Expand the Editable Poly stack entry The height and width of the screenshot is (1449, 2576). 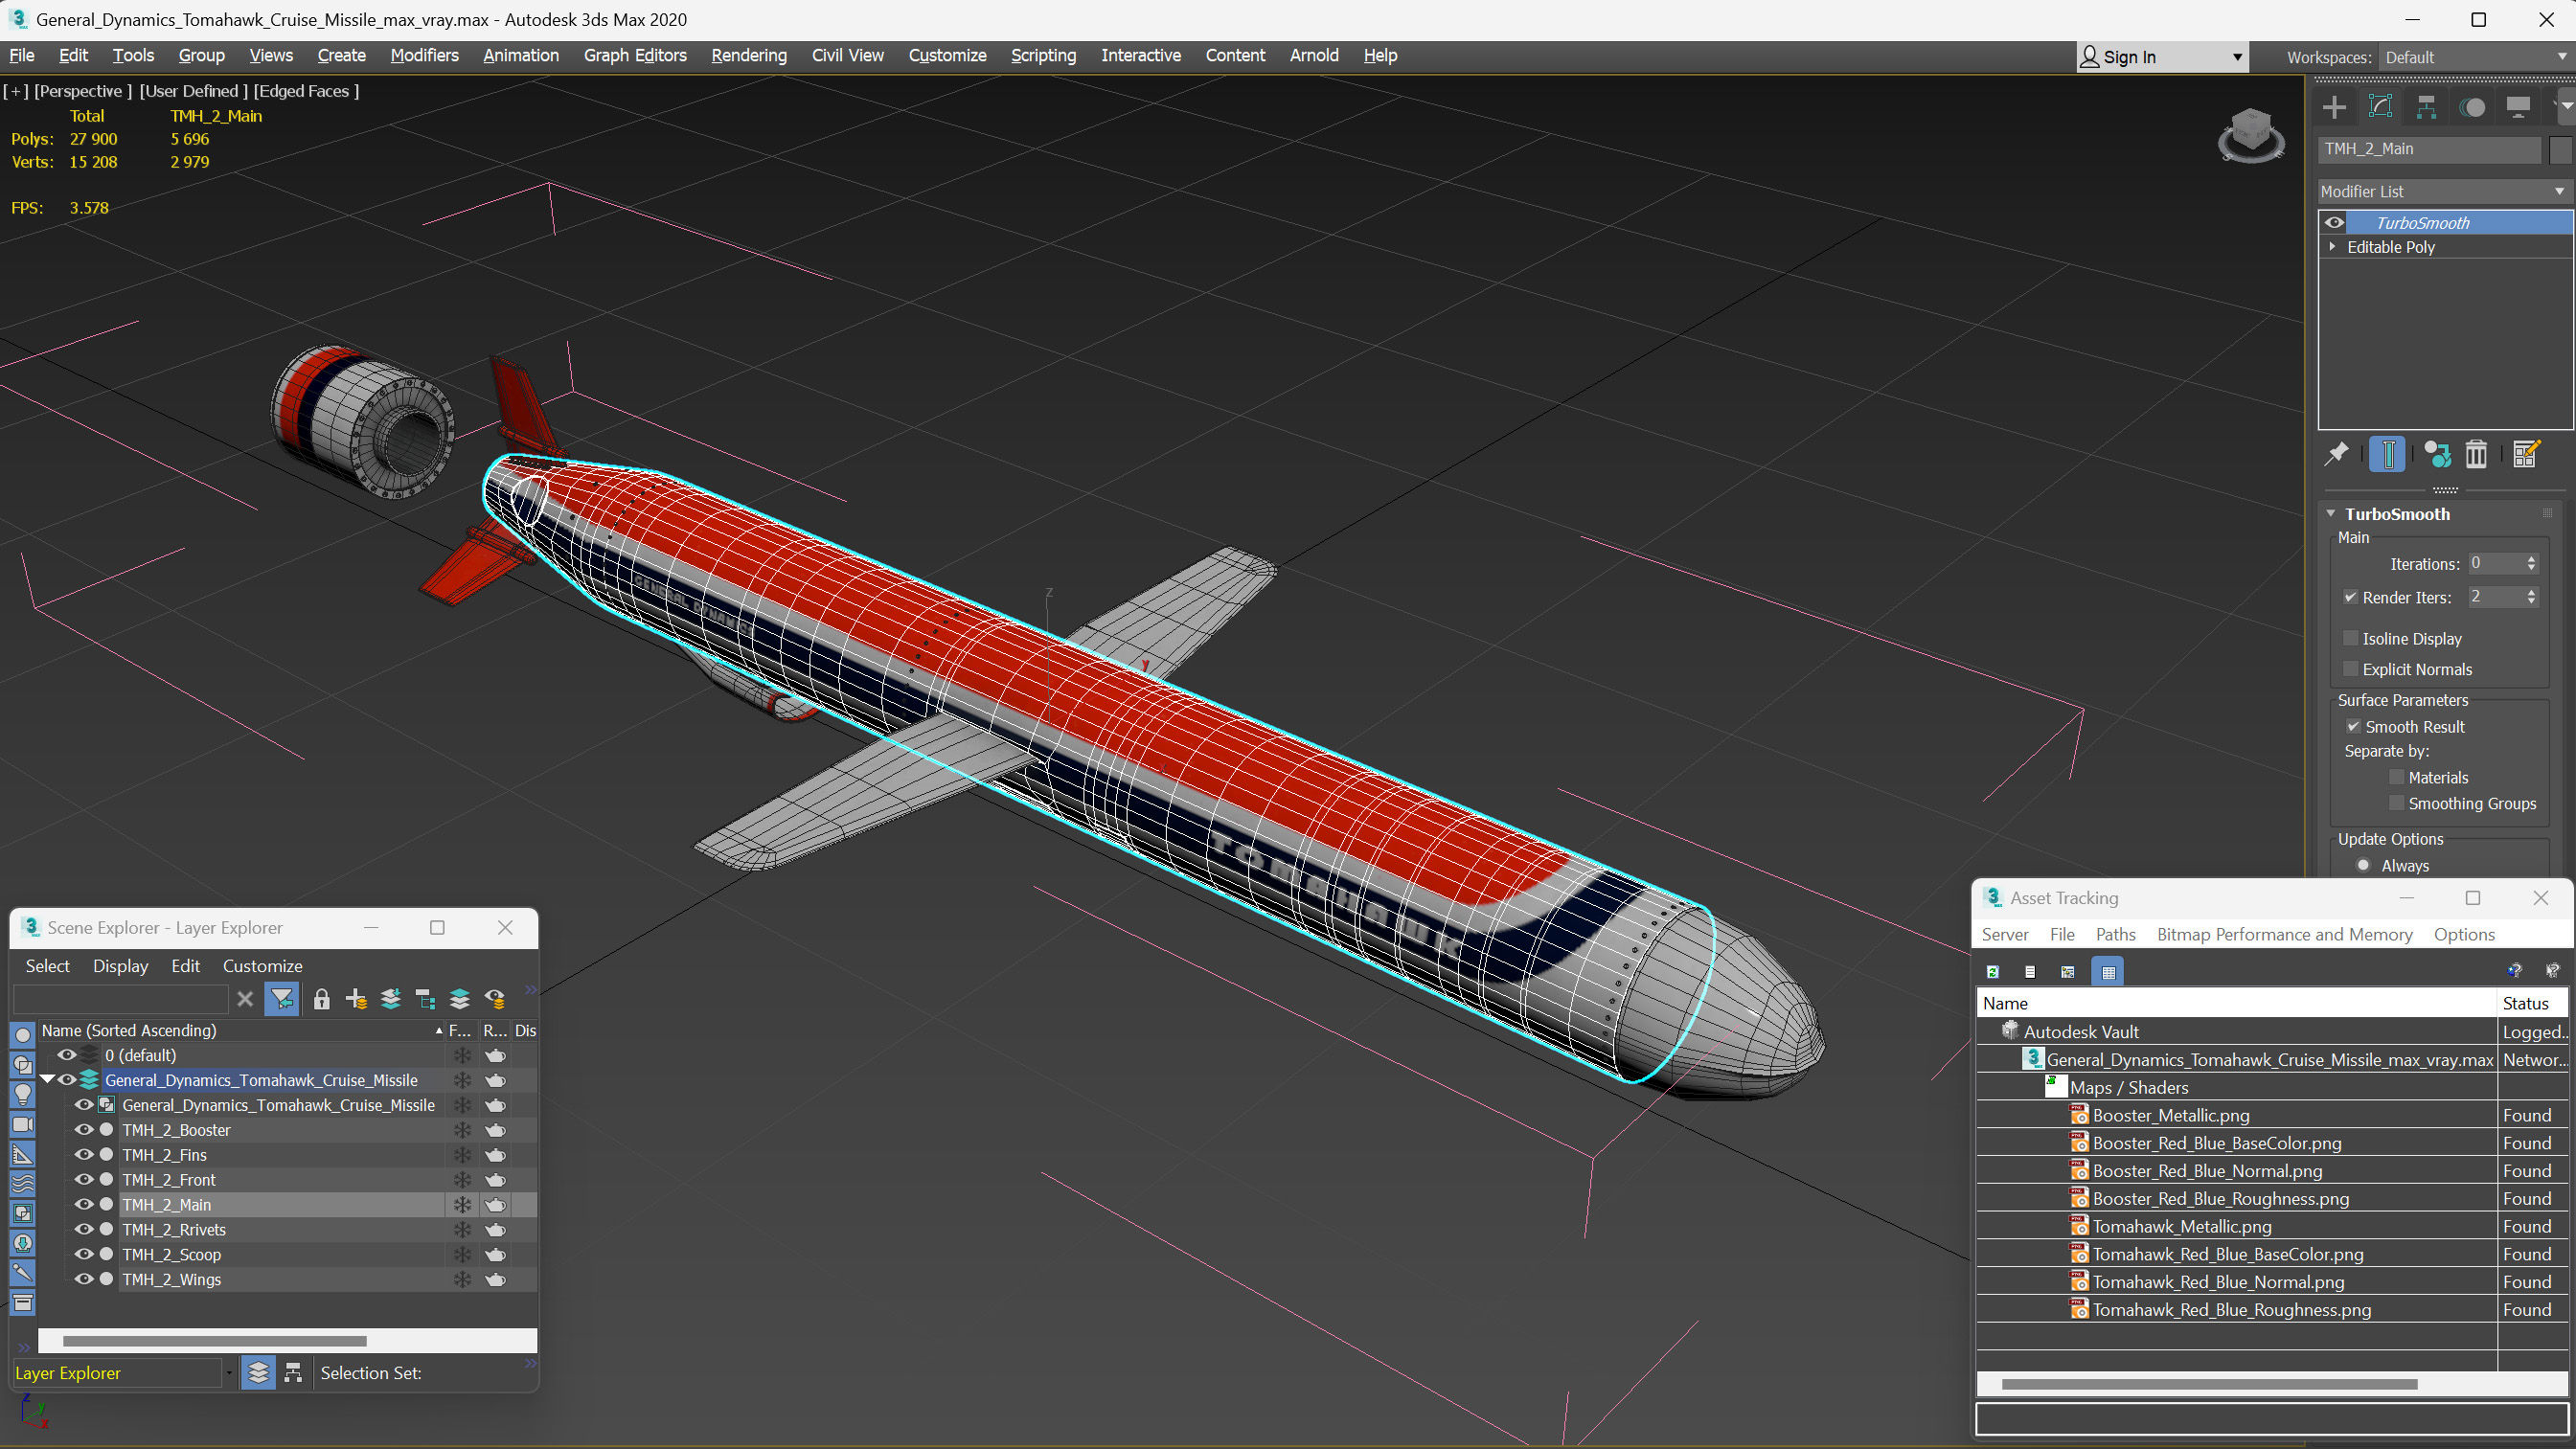[x=2332, y=246]
